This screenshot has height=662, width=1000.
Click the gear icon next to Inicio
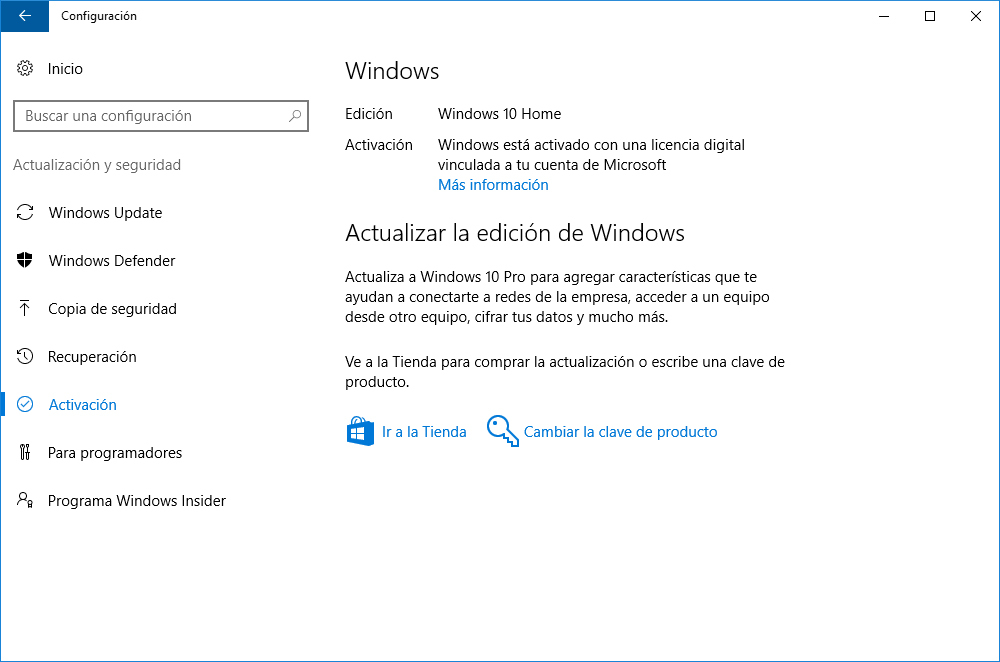[24, 68]
